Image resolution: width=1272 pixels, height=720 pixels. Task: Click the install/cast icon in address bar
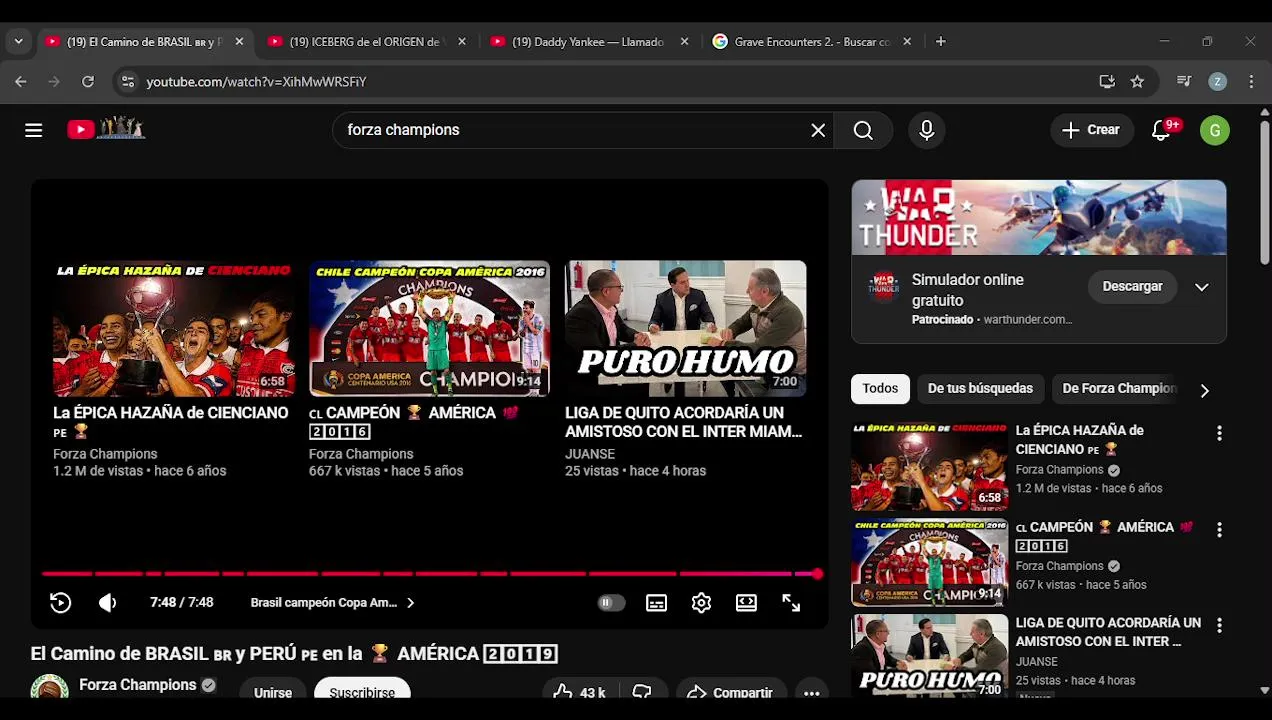coord(1107,82)
